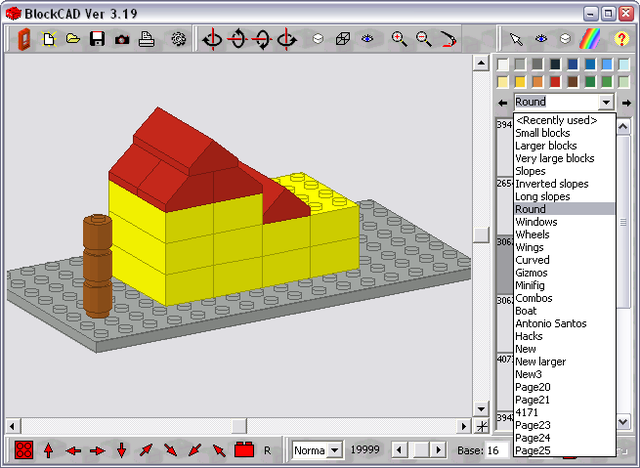This screenshot has width=640, height=468.
Task: Select Slopes category
Action: 530,171
